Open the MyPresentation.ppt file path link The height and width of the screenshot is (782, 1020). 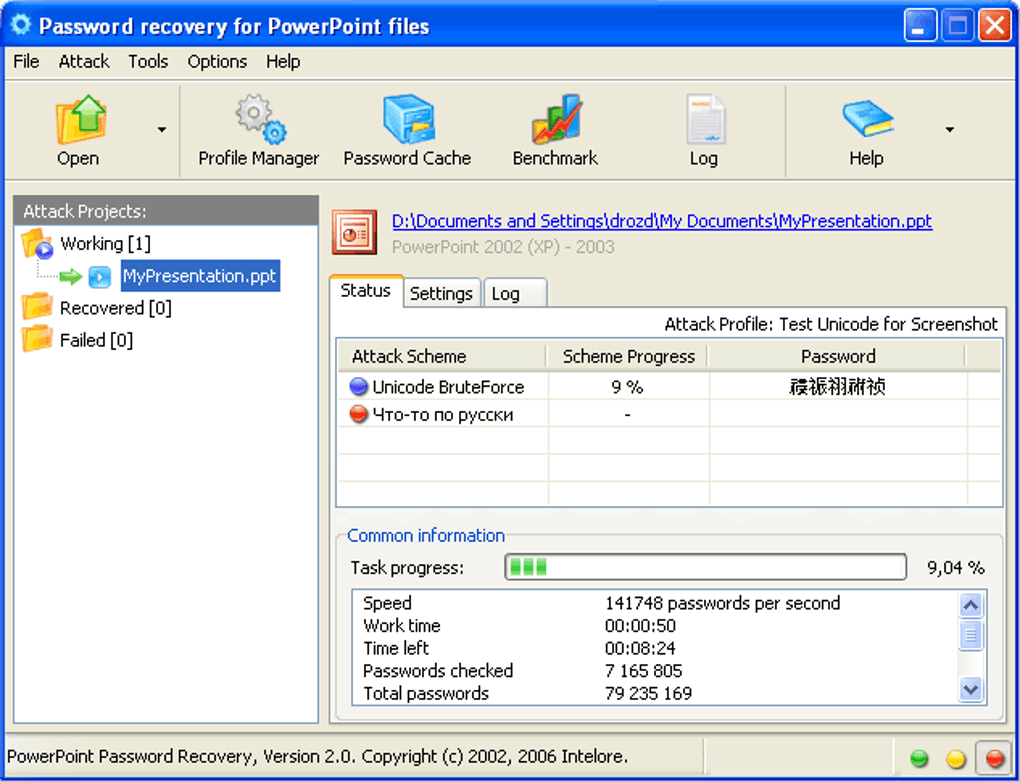[662, 221]
